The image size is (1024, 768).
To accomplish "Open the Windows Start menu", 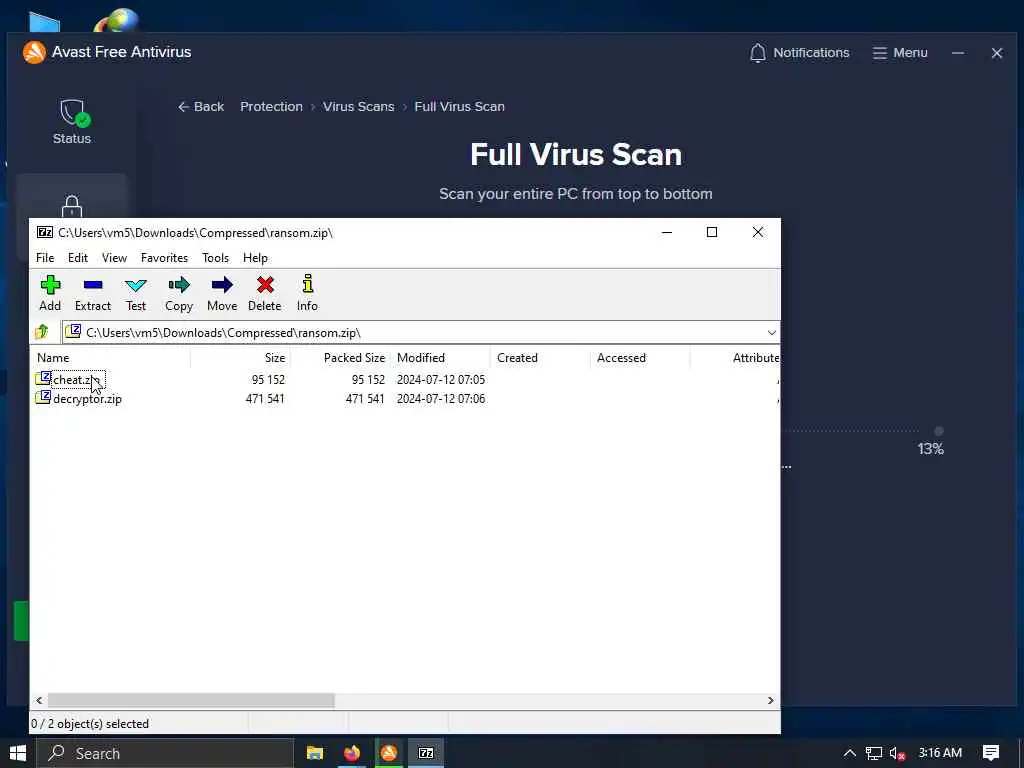I will point(18,753).
